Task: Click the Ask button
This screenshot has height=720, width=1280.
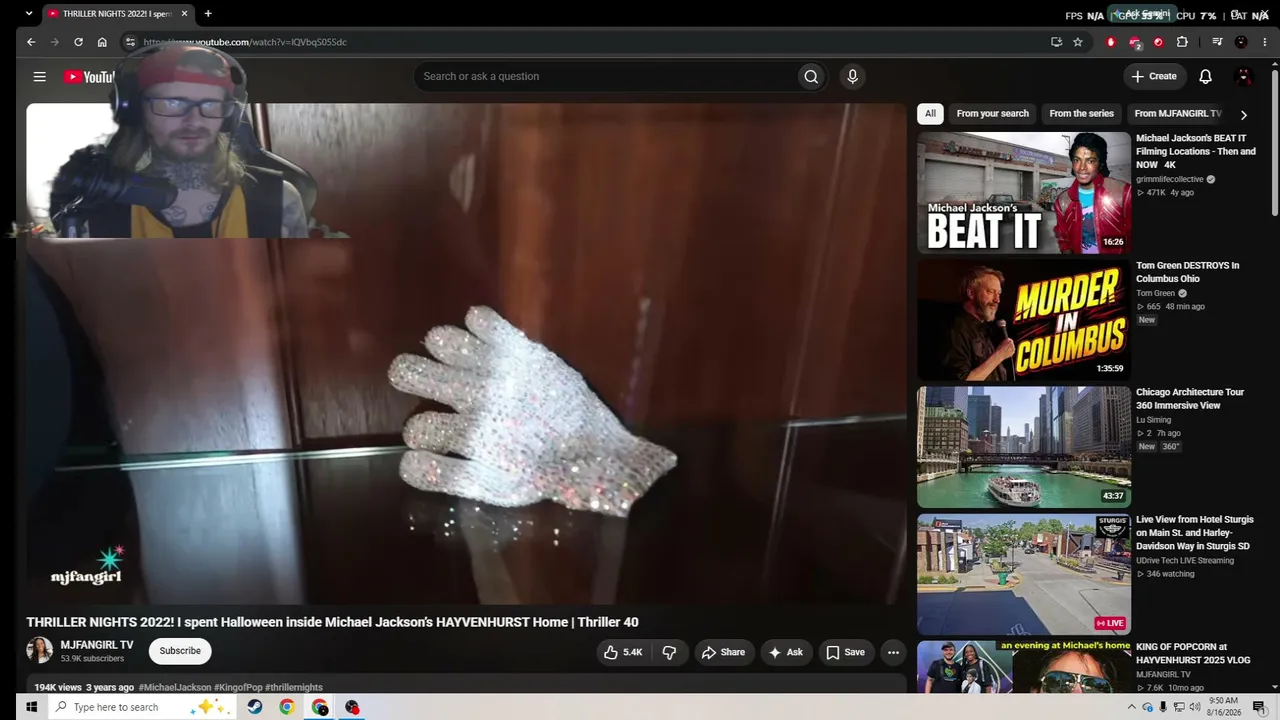Action: pyautogui.click(x=785, y=652)
